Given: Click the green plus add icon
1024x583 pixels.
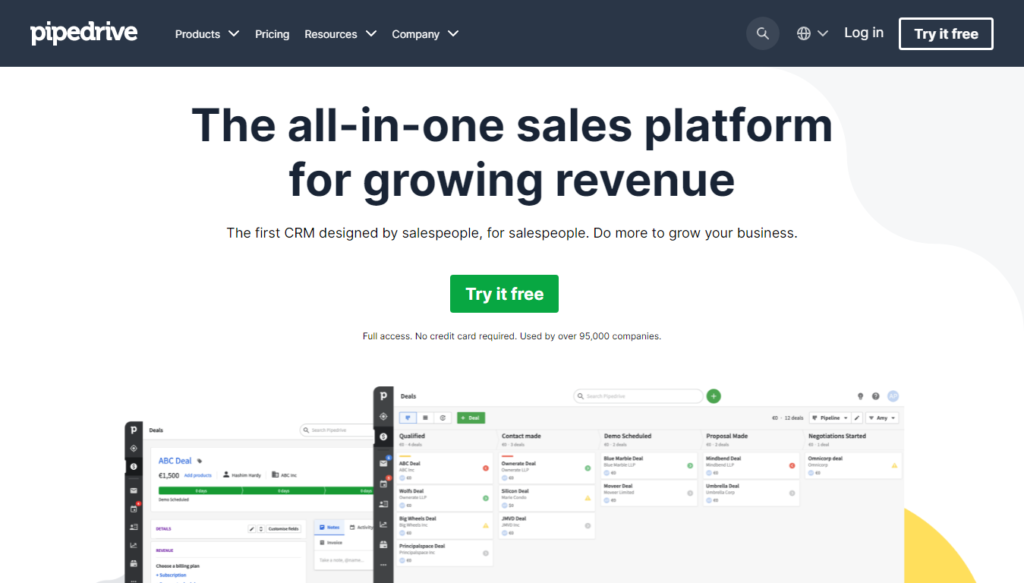Looking at the screenshot, I should (x=713, y=396).
